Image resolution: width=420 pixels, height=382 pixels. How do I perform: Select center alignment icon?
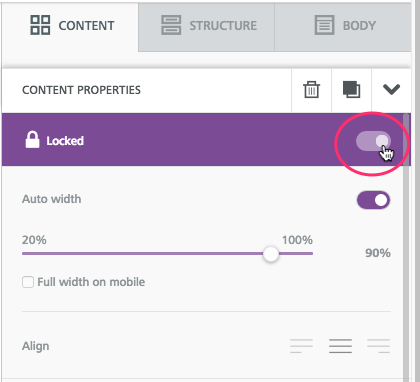[340, 346]
